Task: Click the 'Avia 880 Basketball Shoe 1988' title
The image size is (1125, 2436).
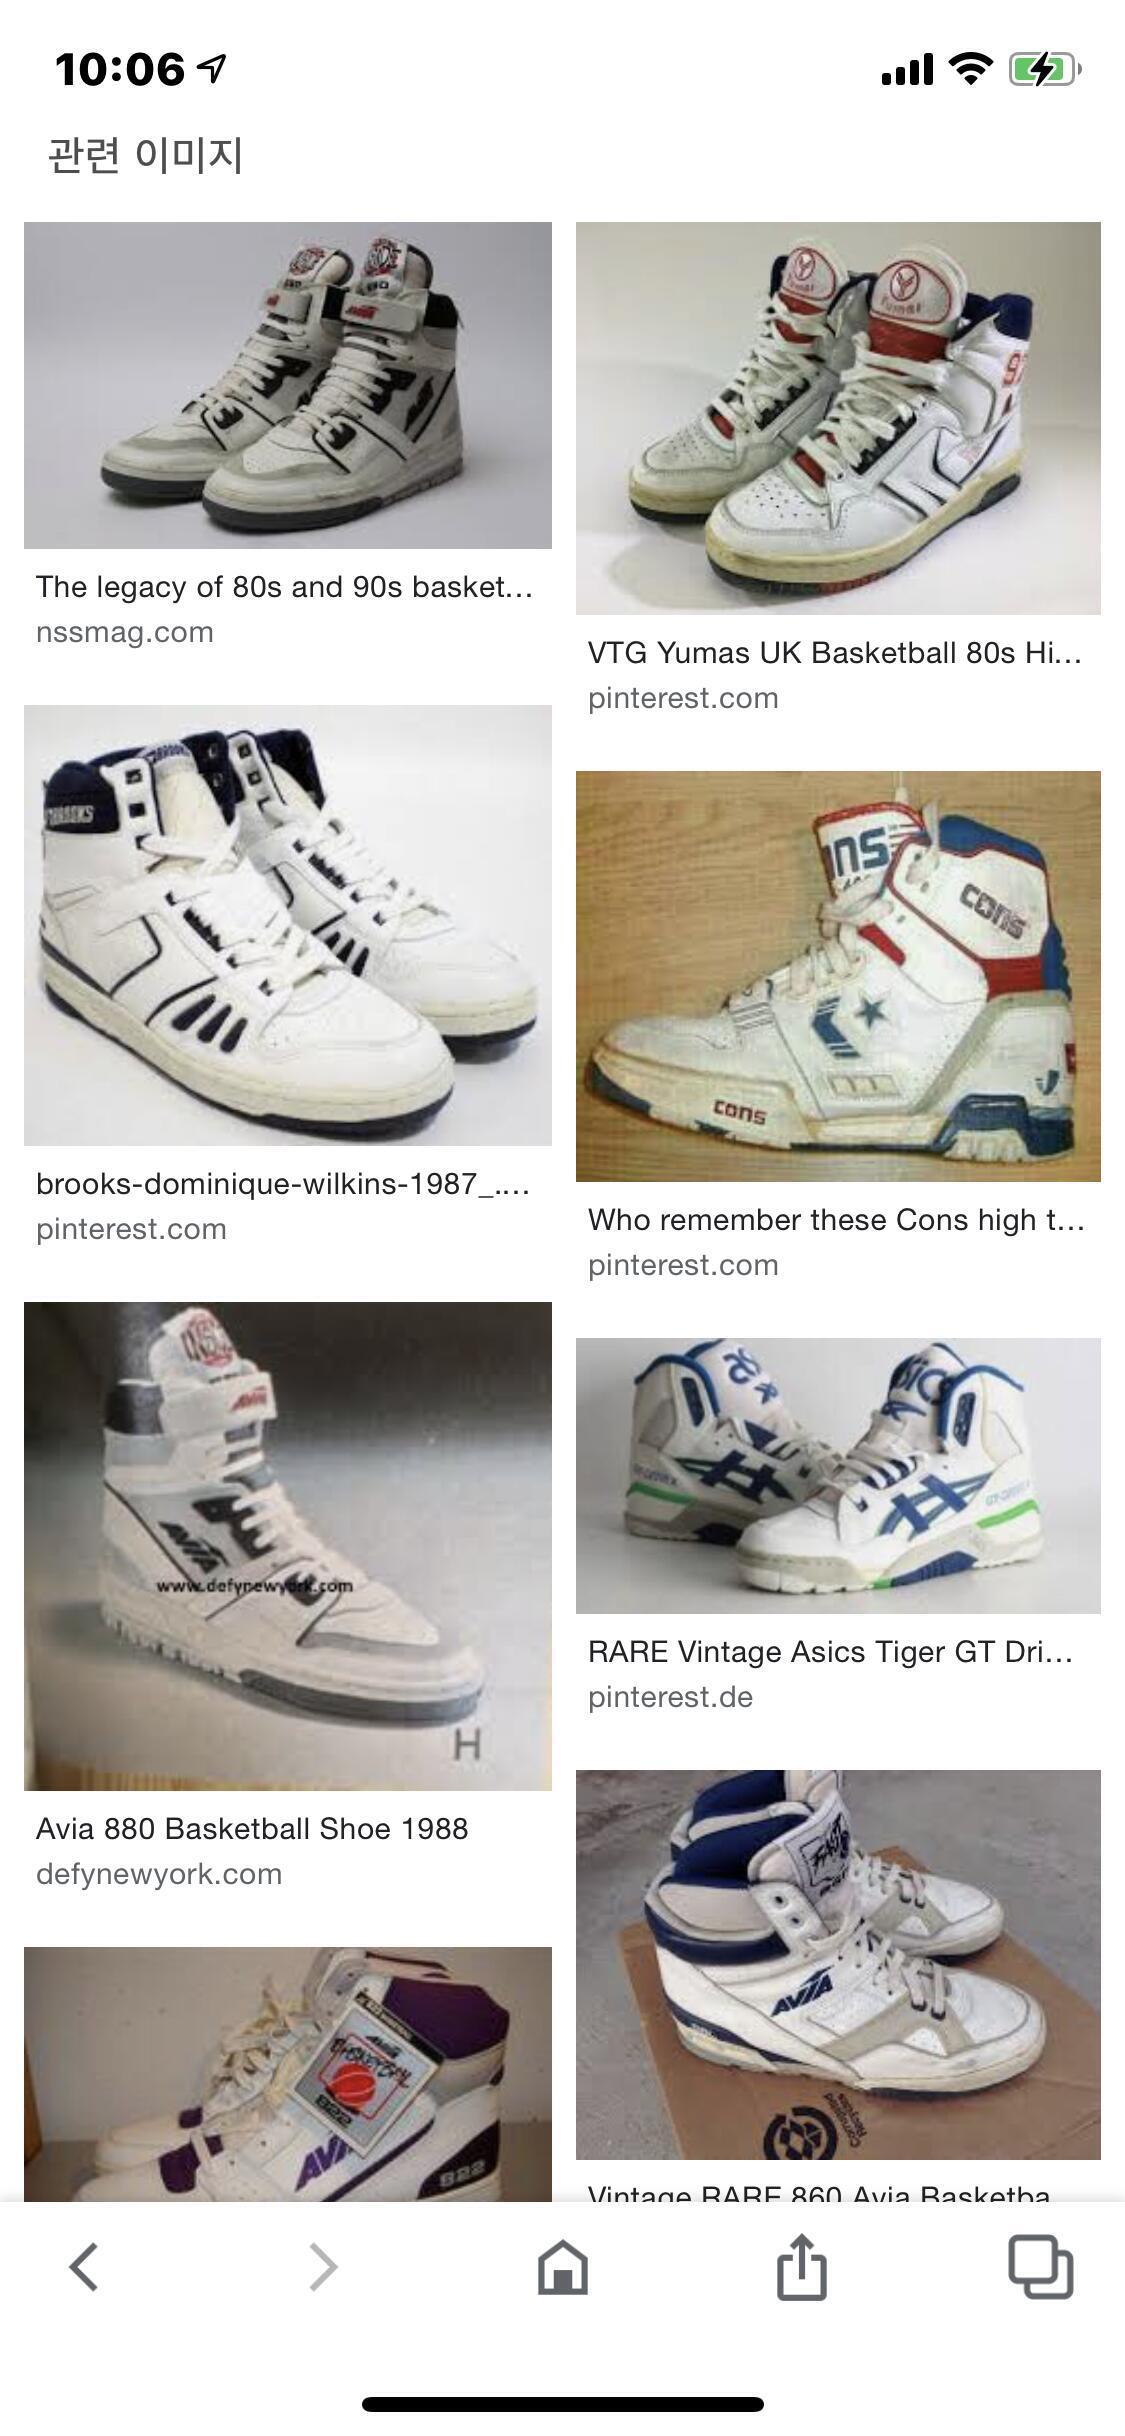Action: [252, 1828]
